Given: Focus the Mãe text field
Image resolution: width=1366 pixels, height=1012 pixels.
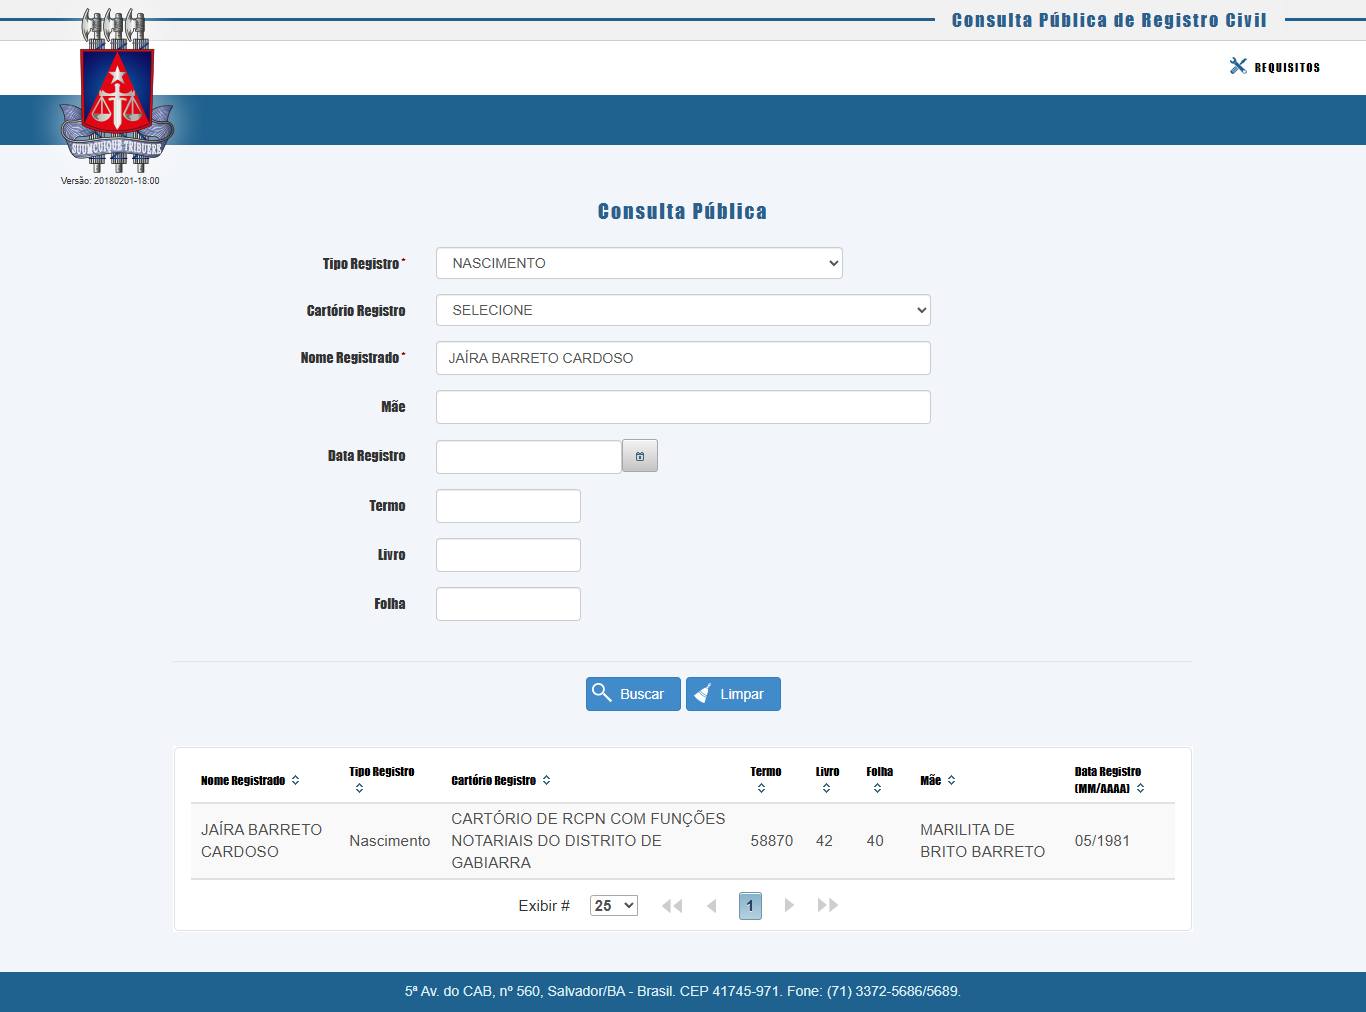Looking at the screenshot, I should pyautogui.click(x=683, y=407).
